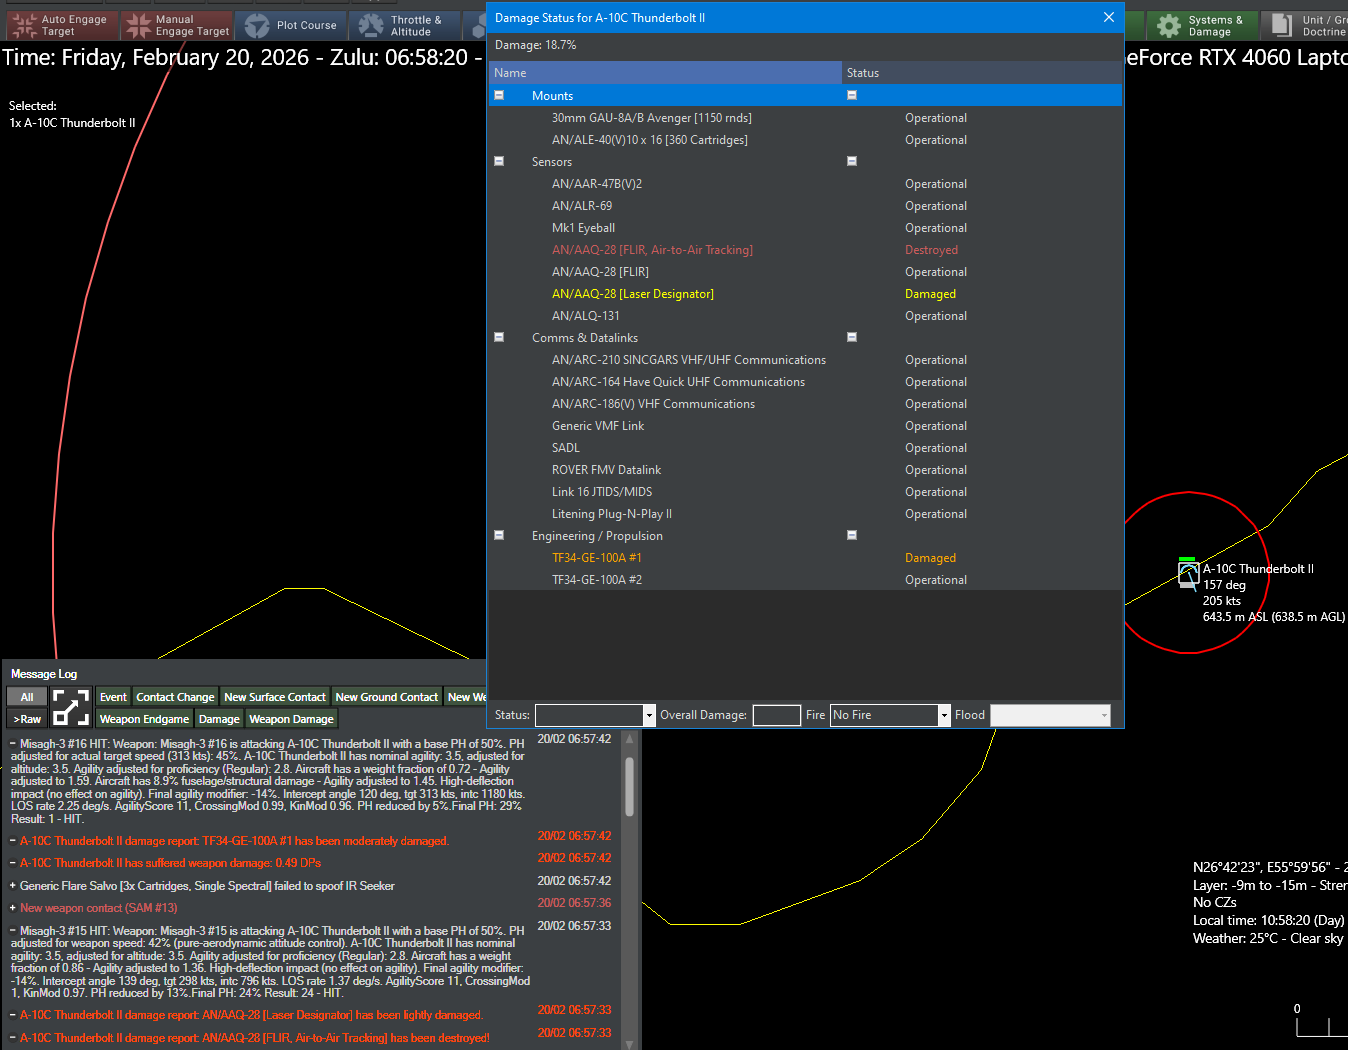Open the Plot Course tool

point(291,25)
